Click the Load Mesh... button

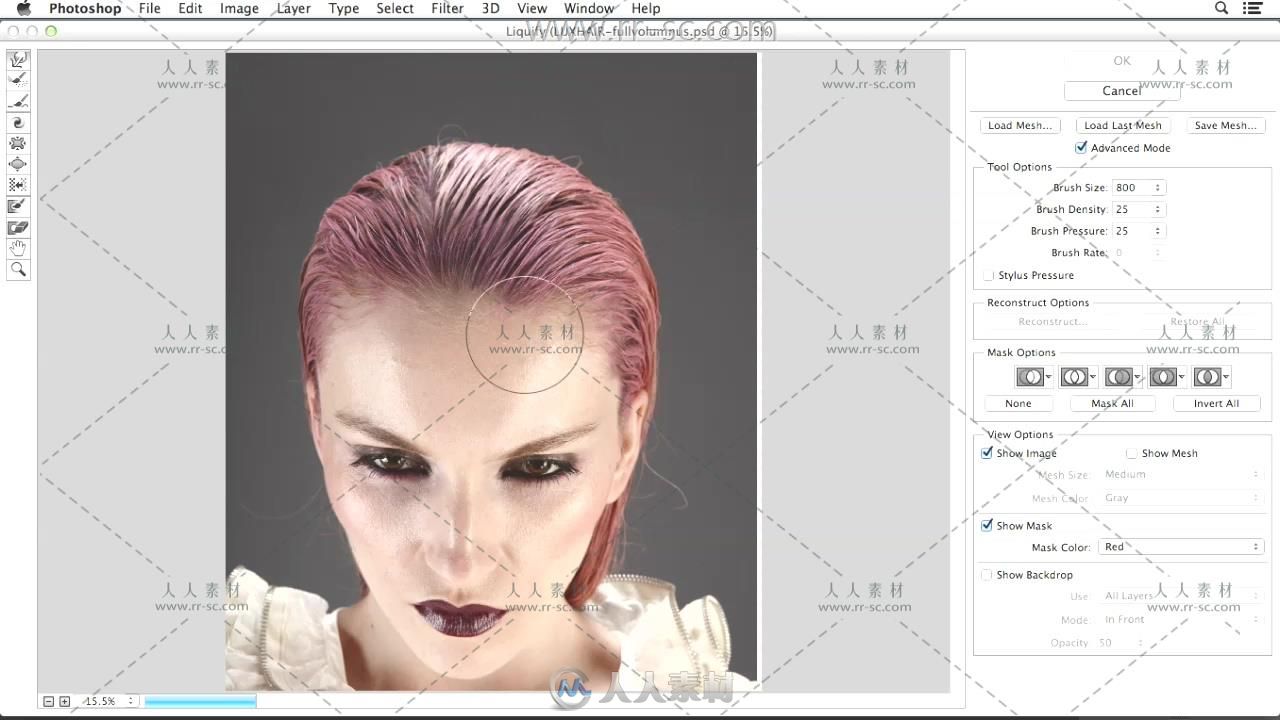tap(1020, 125)
